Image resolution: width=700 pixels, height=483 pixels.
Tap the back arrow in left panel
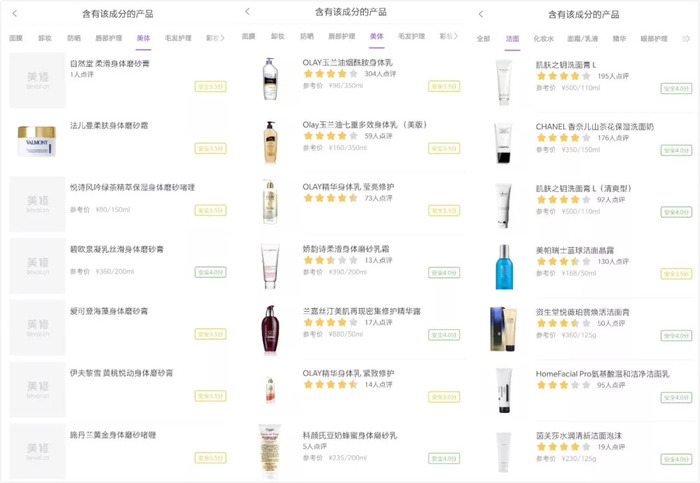coord(15,13)
